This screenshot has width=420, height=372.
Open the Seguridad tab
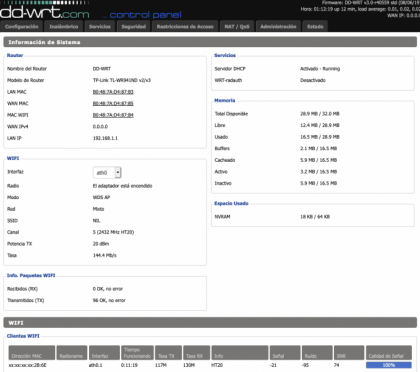(134, 27)
